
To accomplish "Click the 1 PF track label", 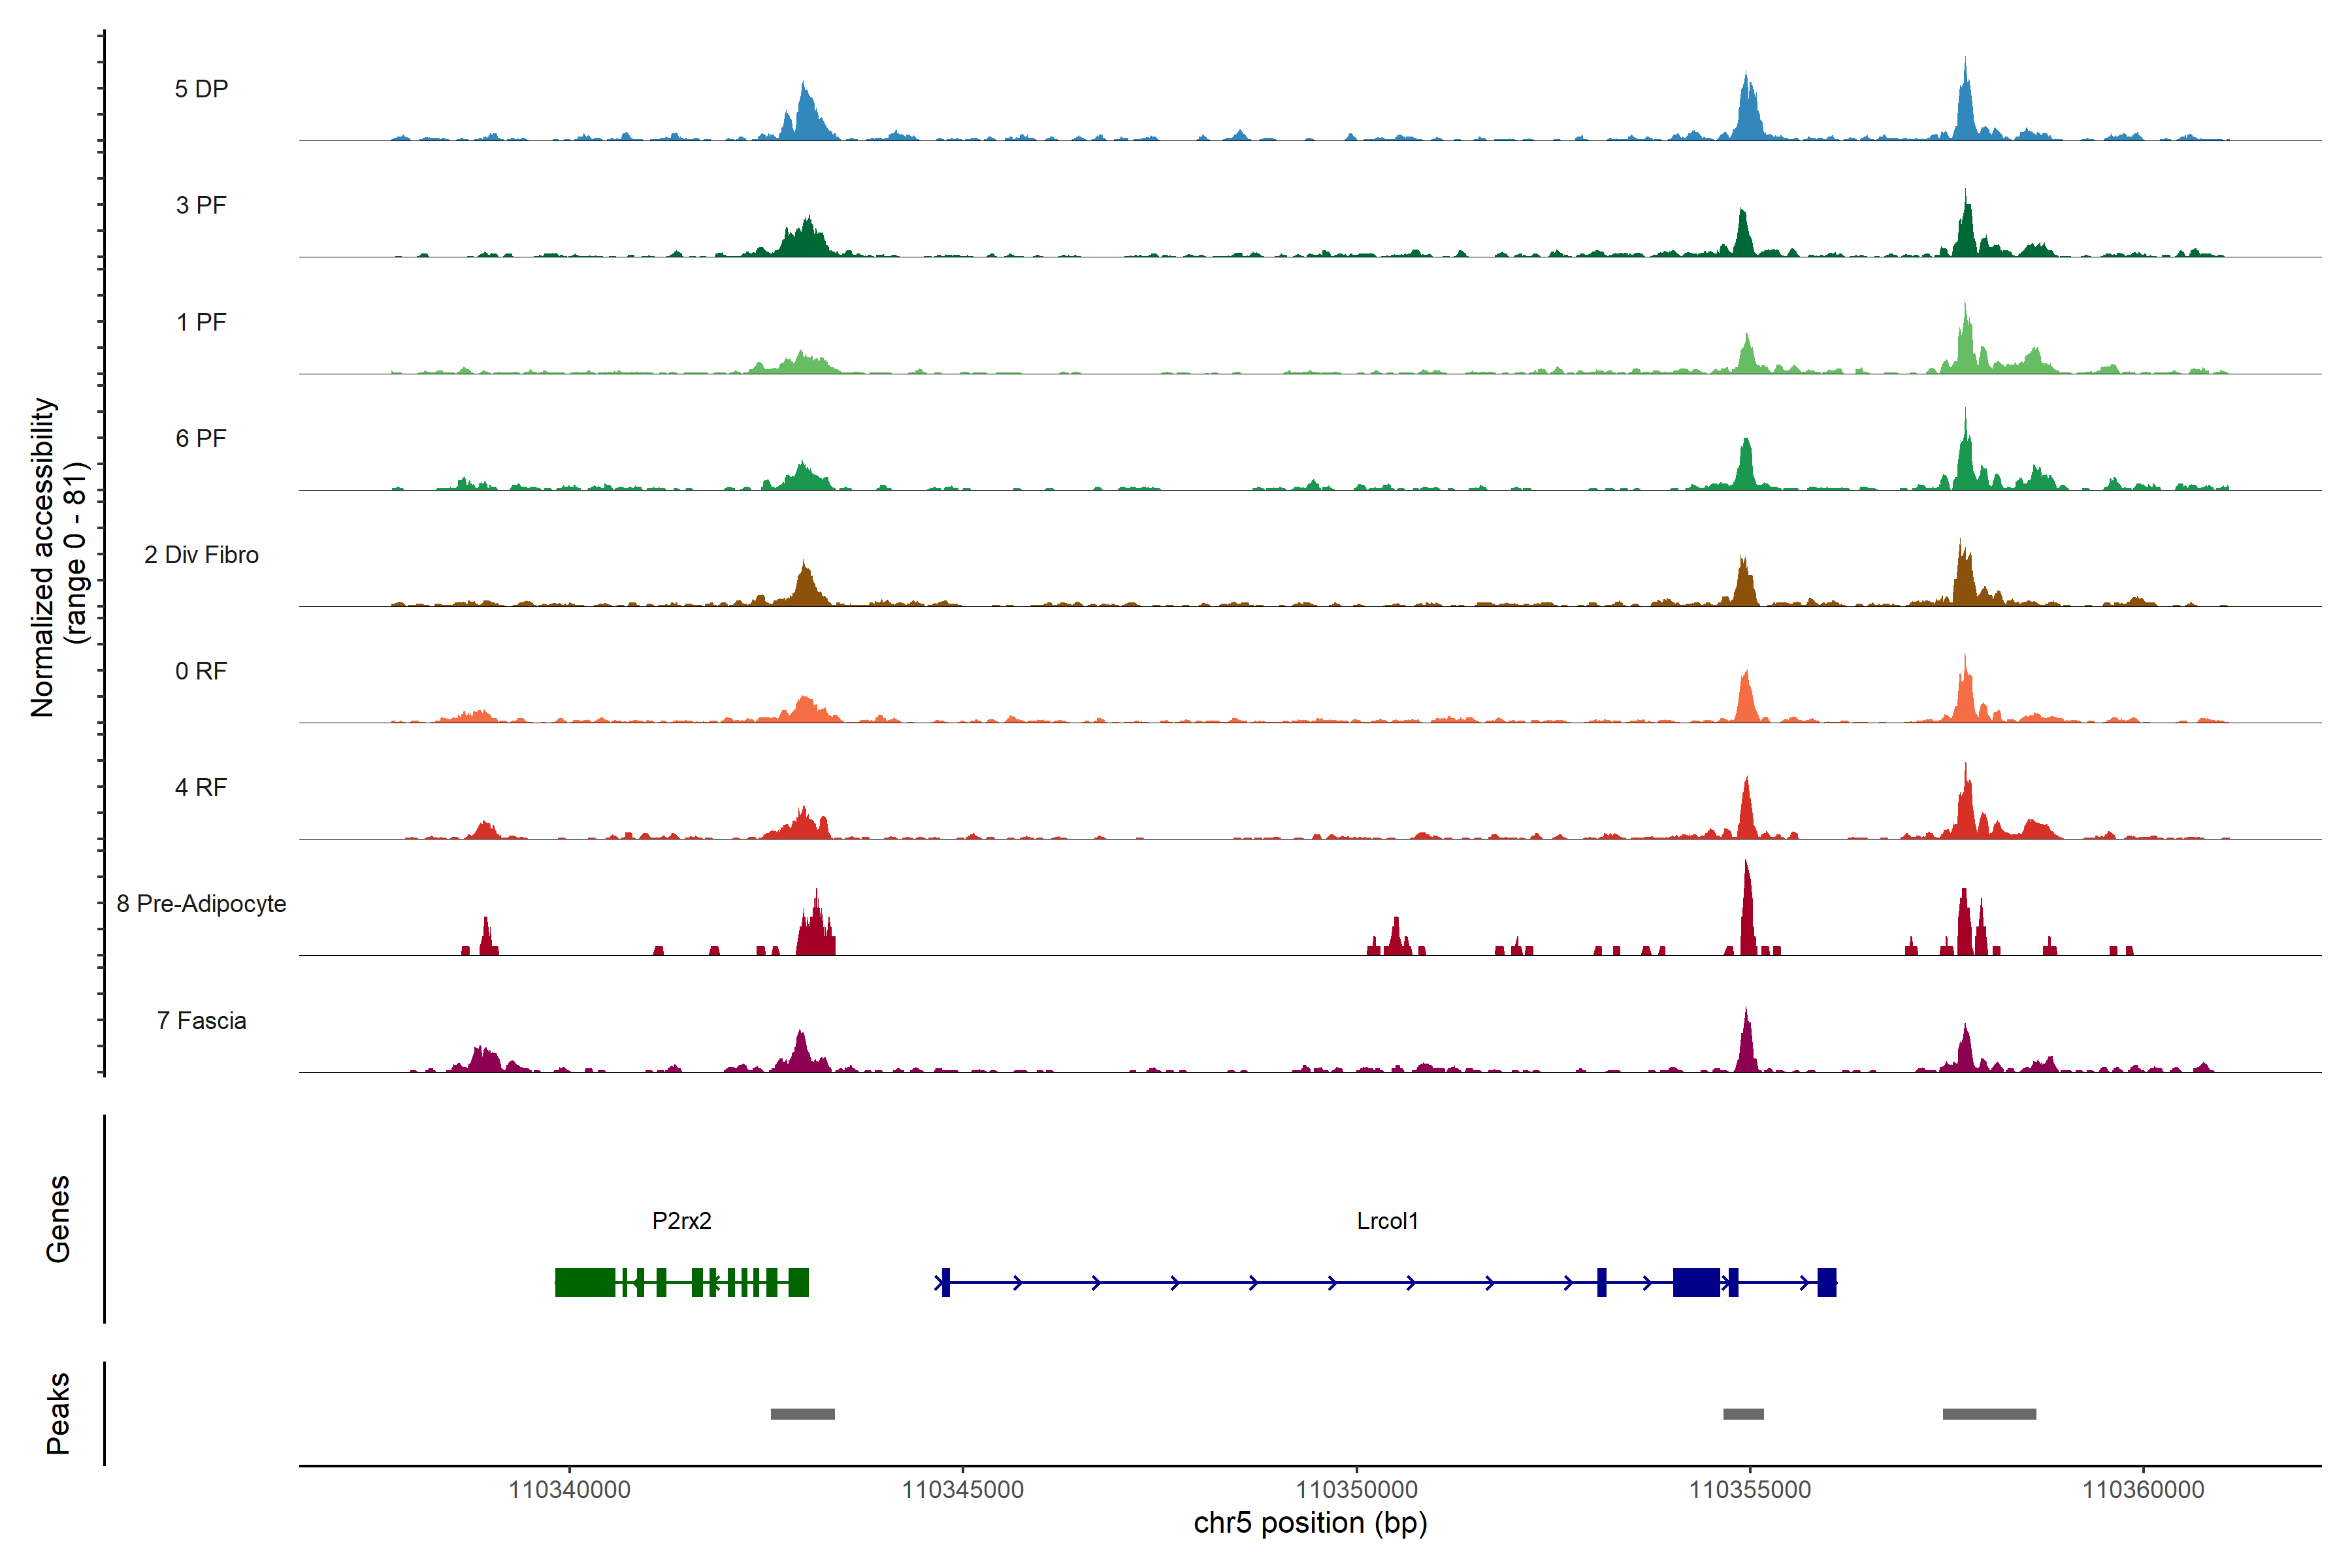I will (x=201, y=322).
